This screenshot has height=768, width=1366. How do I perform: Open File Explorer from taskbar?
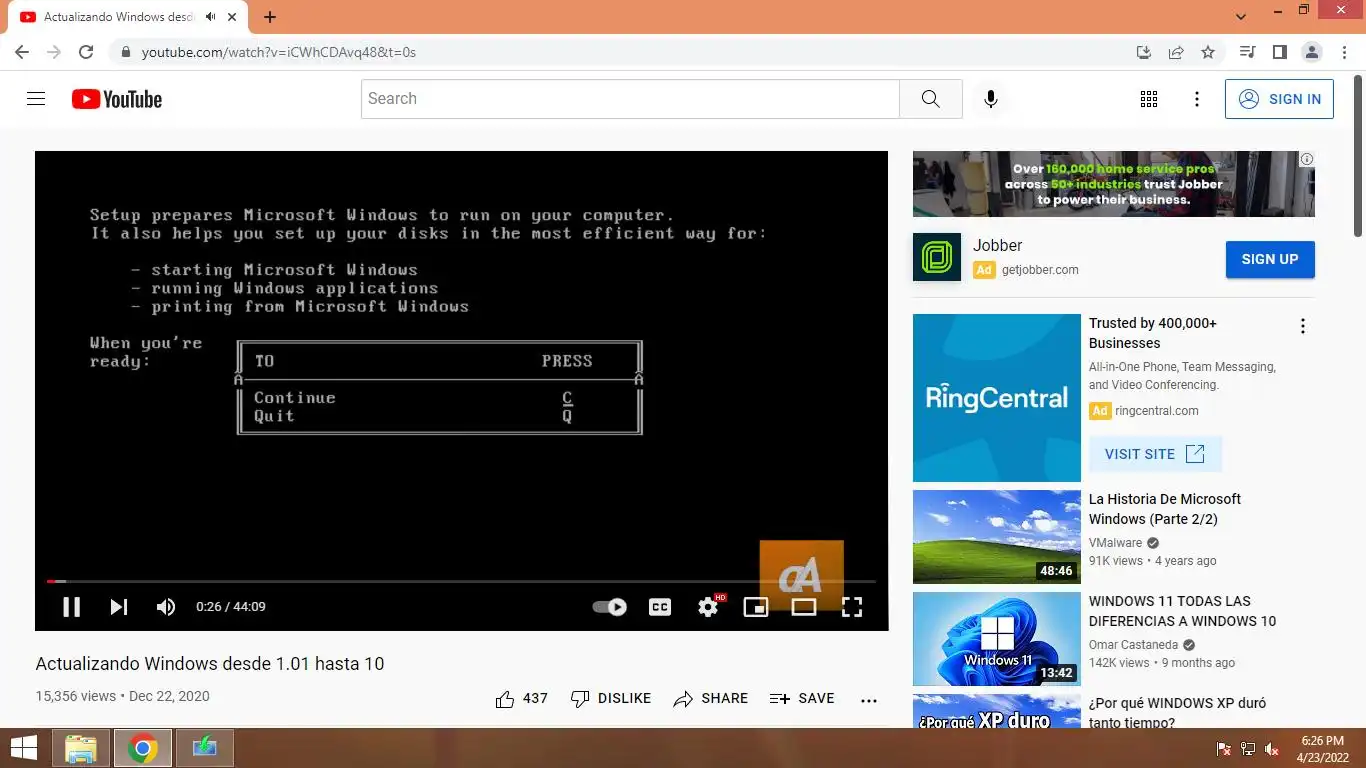point(81,748)
